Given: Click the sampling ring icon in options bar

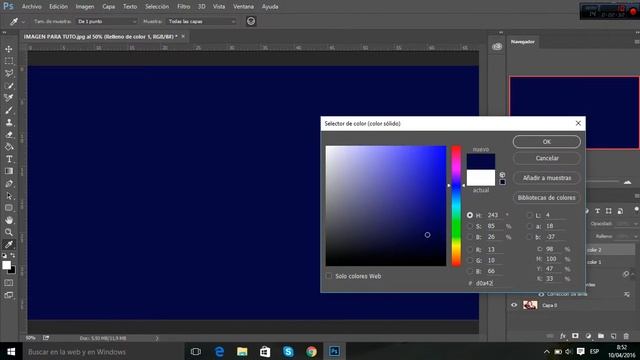Looking at the screenshot, I should coord(251,21).
